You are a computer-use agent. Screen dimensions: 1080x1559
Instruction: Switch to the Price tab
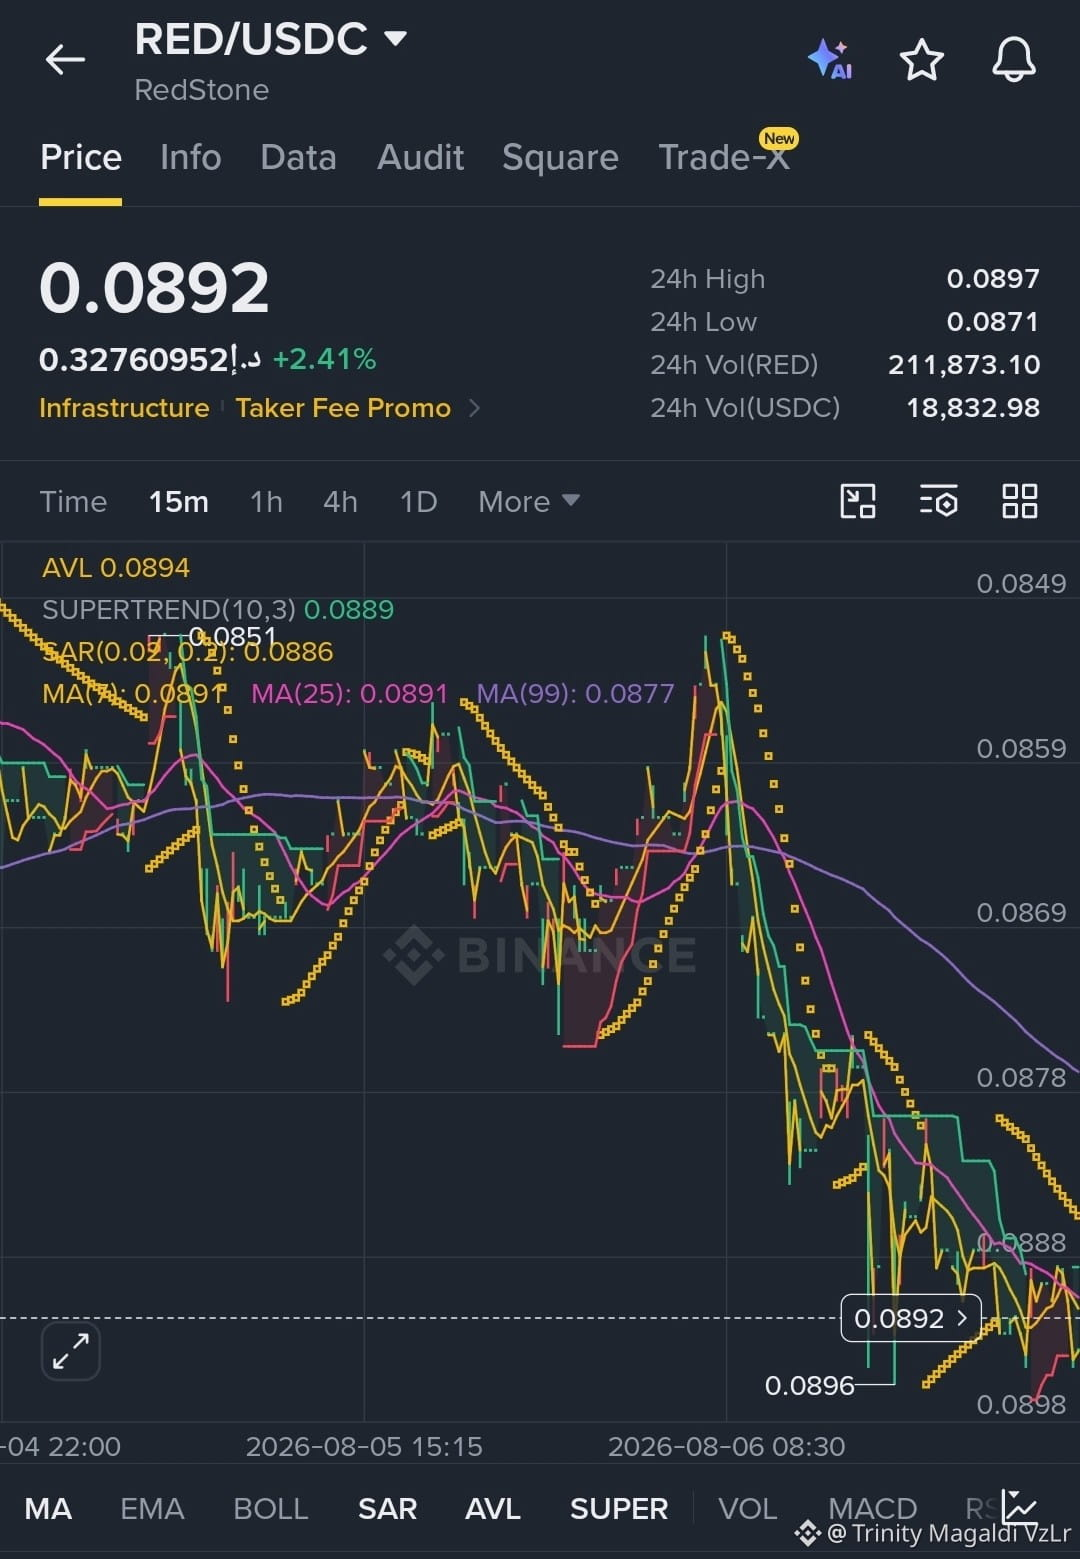81,157
